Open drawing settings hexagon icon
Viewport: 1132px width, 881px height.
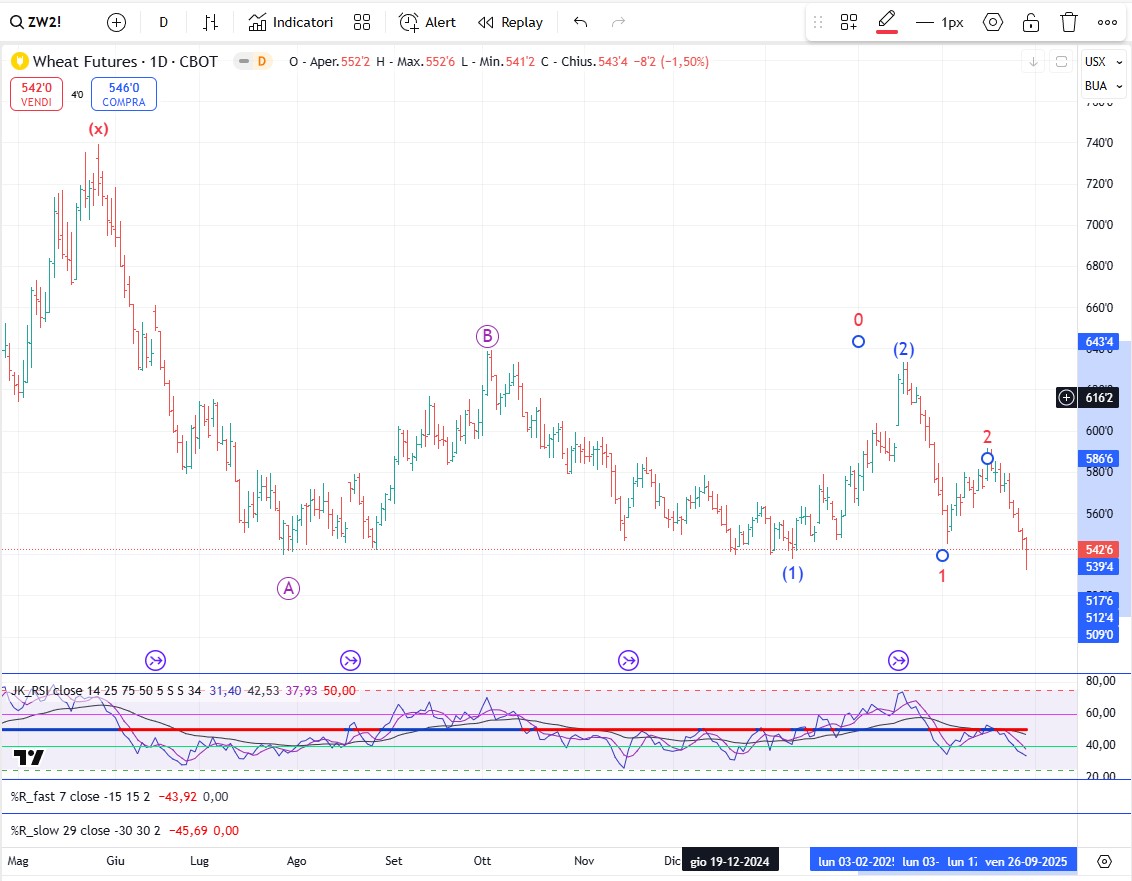993,22
